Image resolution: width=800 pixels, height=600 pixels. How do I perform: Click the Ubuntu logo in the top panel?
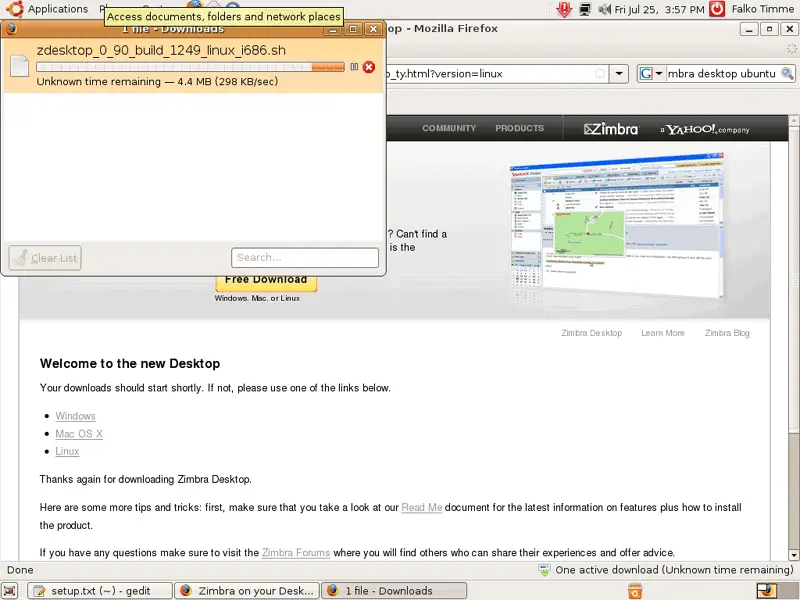(x=14, y=9)
